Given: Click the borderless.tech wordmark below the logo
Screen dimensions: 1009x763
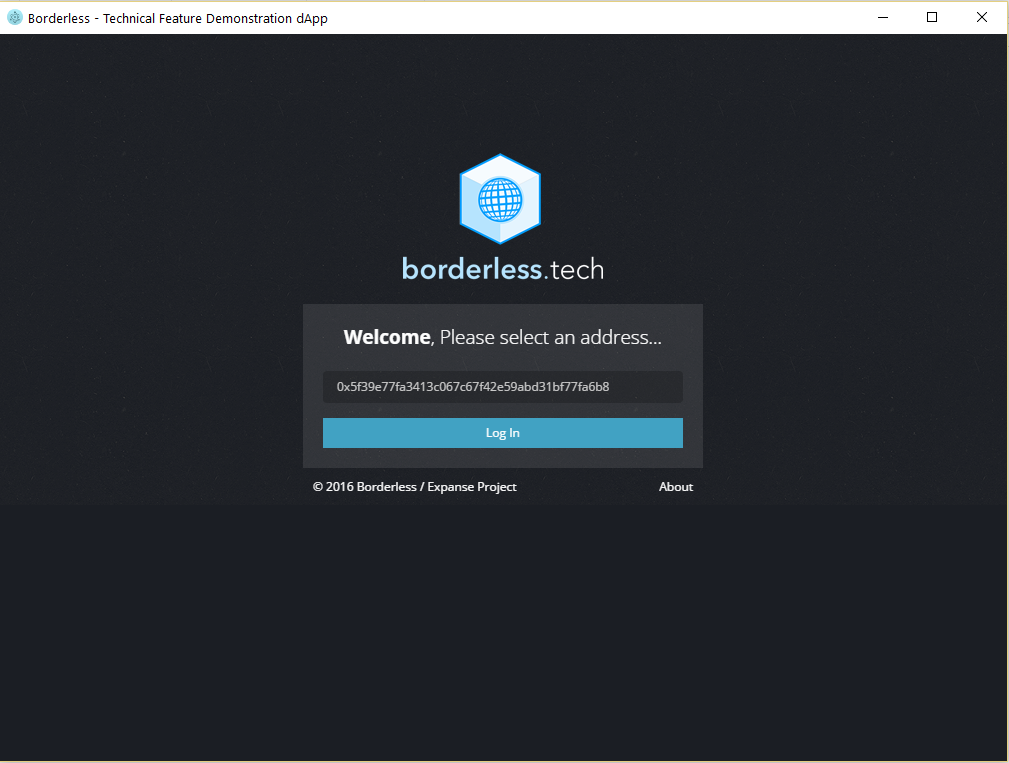Looking at the screenshot, I should point(502,268).
